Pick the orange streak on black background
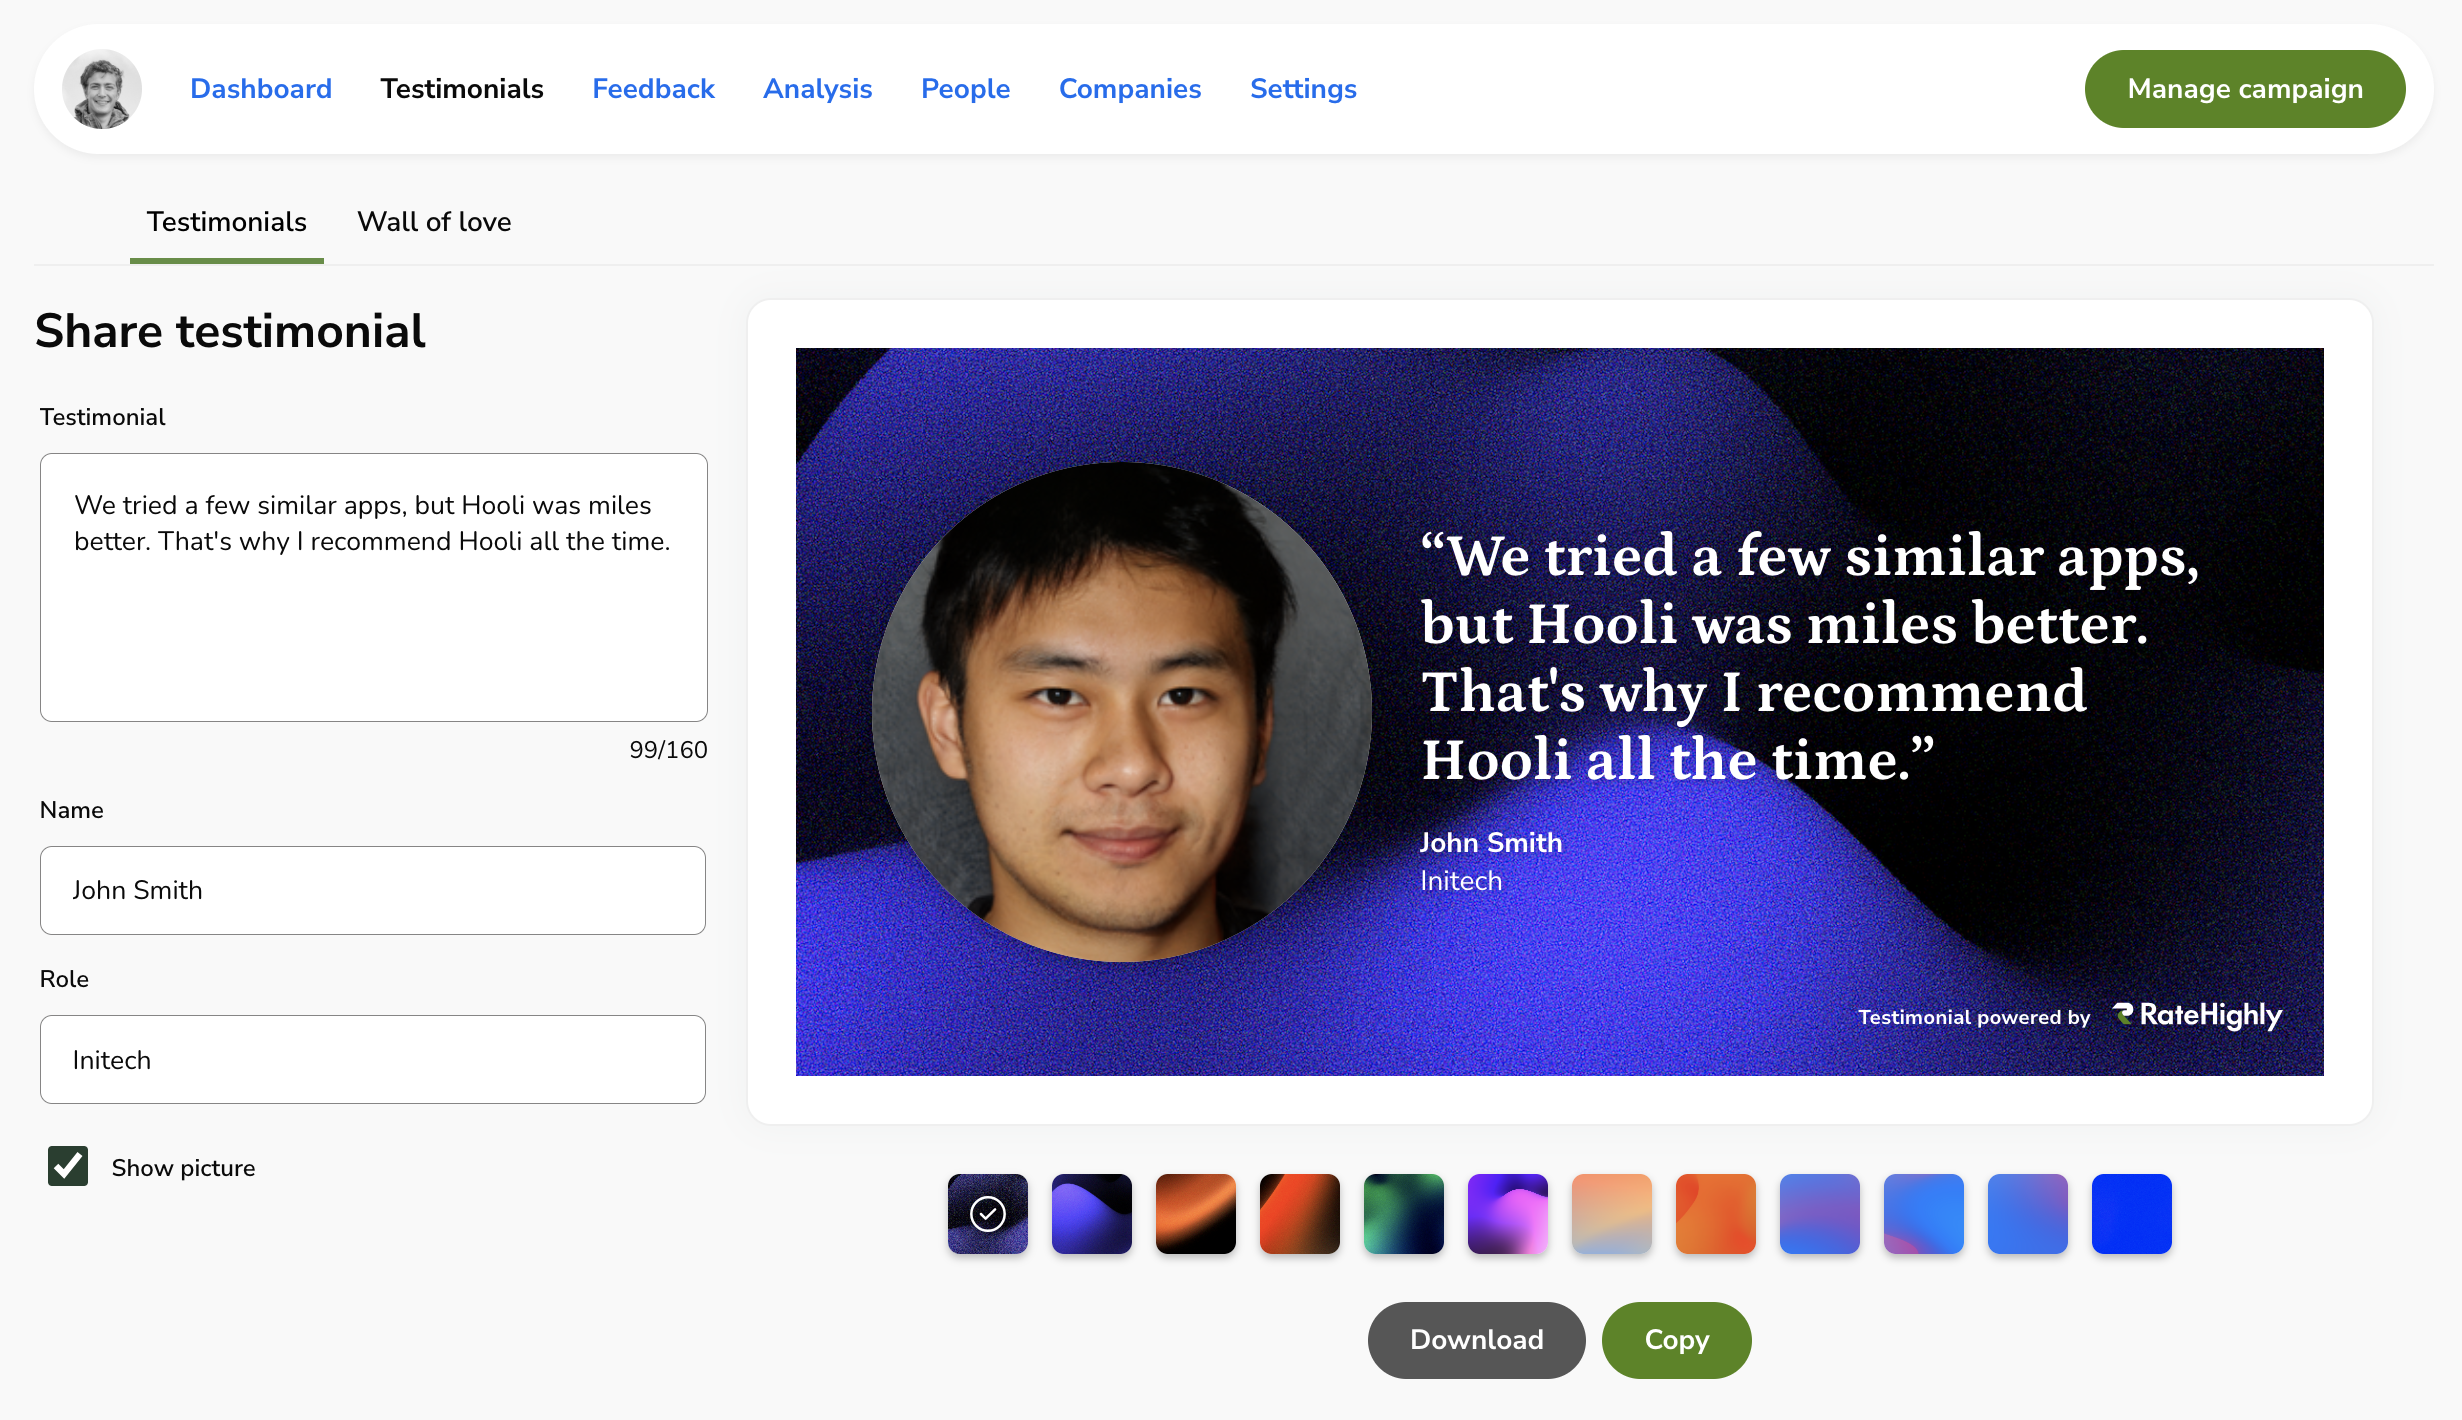The height and width of the screenshot is (1420, 2462). (x=1195, y=1213)
